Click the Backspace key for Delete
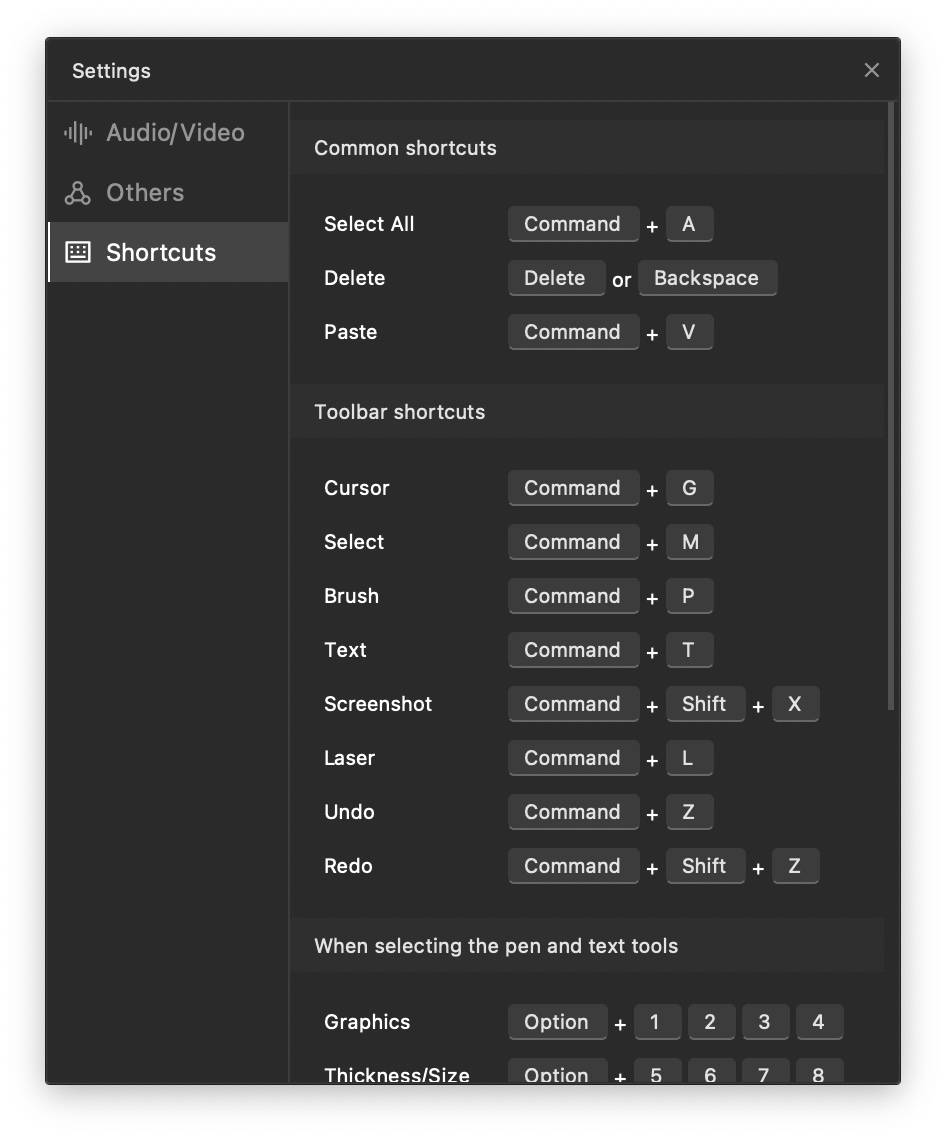Viewport: 946px width, 1138px height. [x=707, y=278]
